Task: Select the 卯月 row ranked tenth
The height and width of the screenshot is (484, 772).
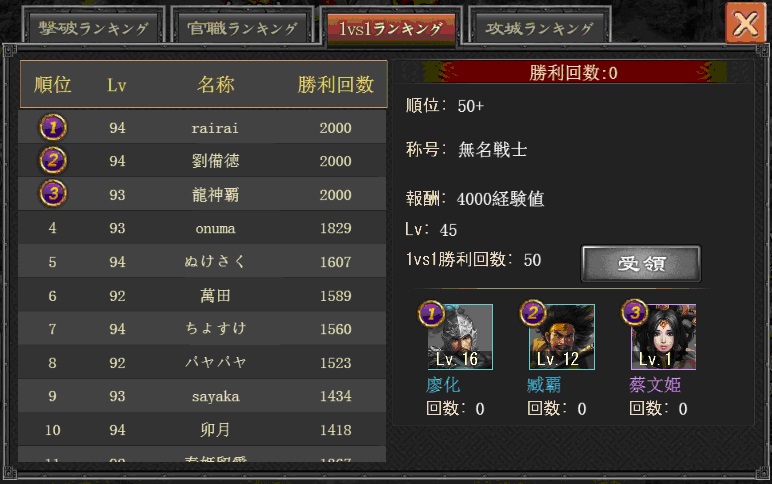Action: (x=202, y=430)
